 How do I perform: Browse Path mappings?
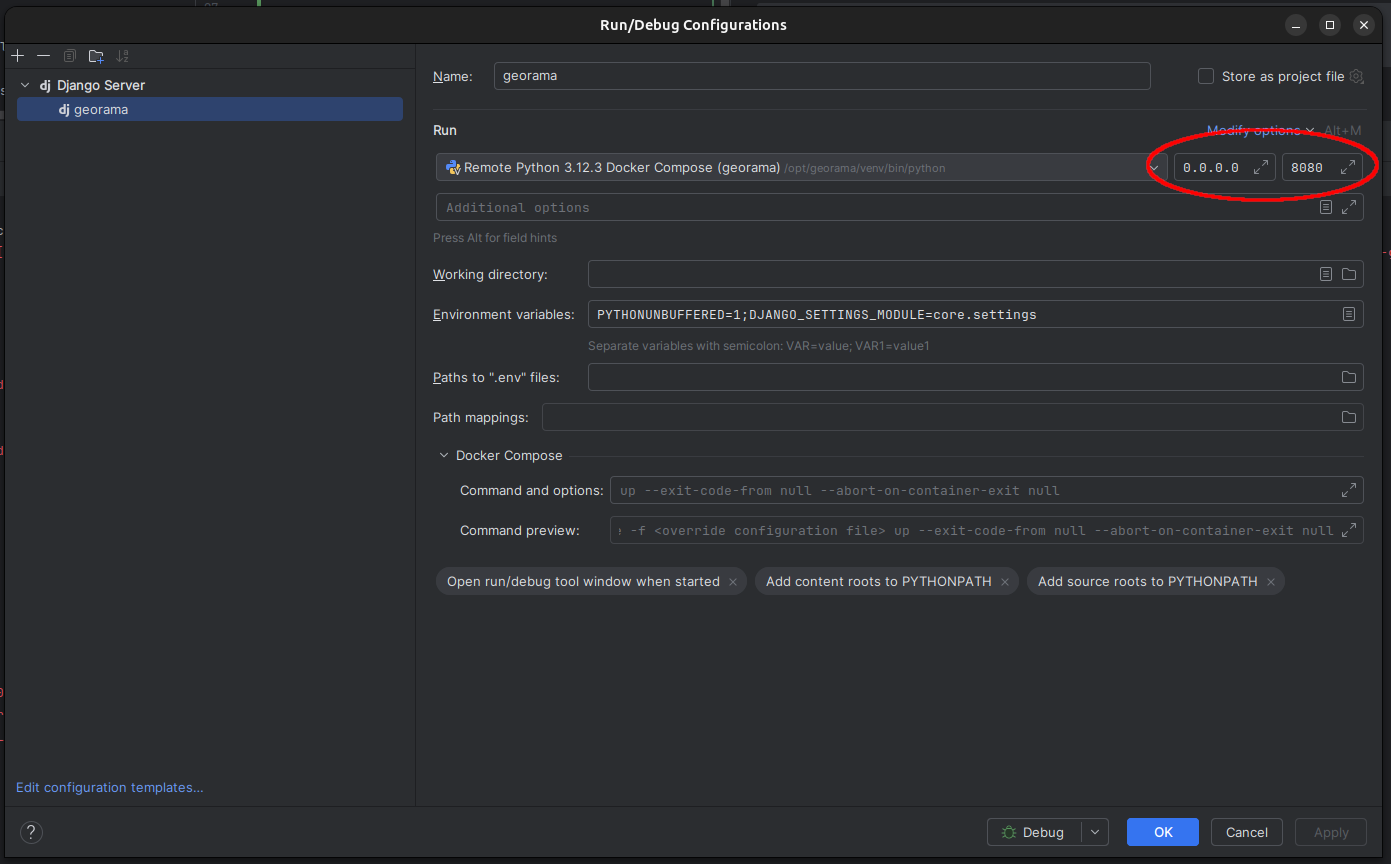coord(1349,417)
